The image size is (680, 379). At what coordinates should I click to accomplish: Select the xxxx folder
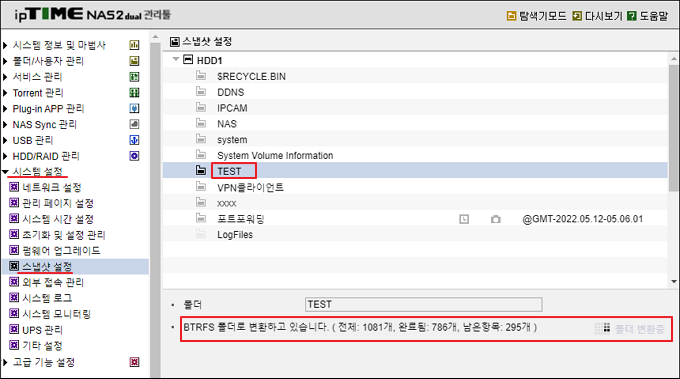click(x=227, y=203)
